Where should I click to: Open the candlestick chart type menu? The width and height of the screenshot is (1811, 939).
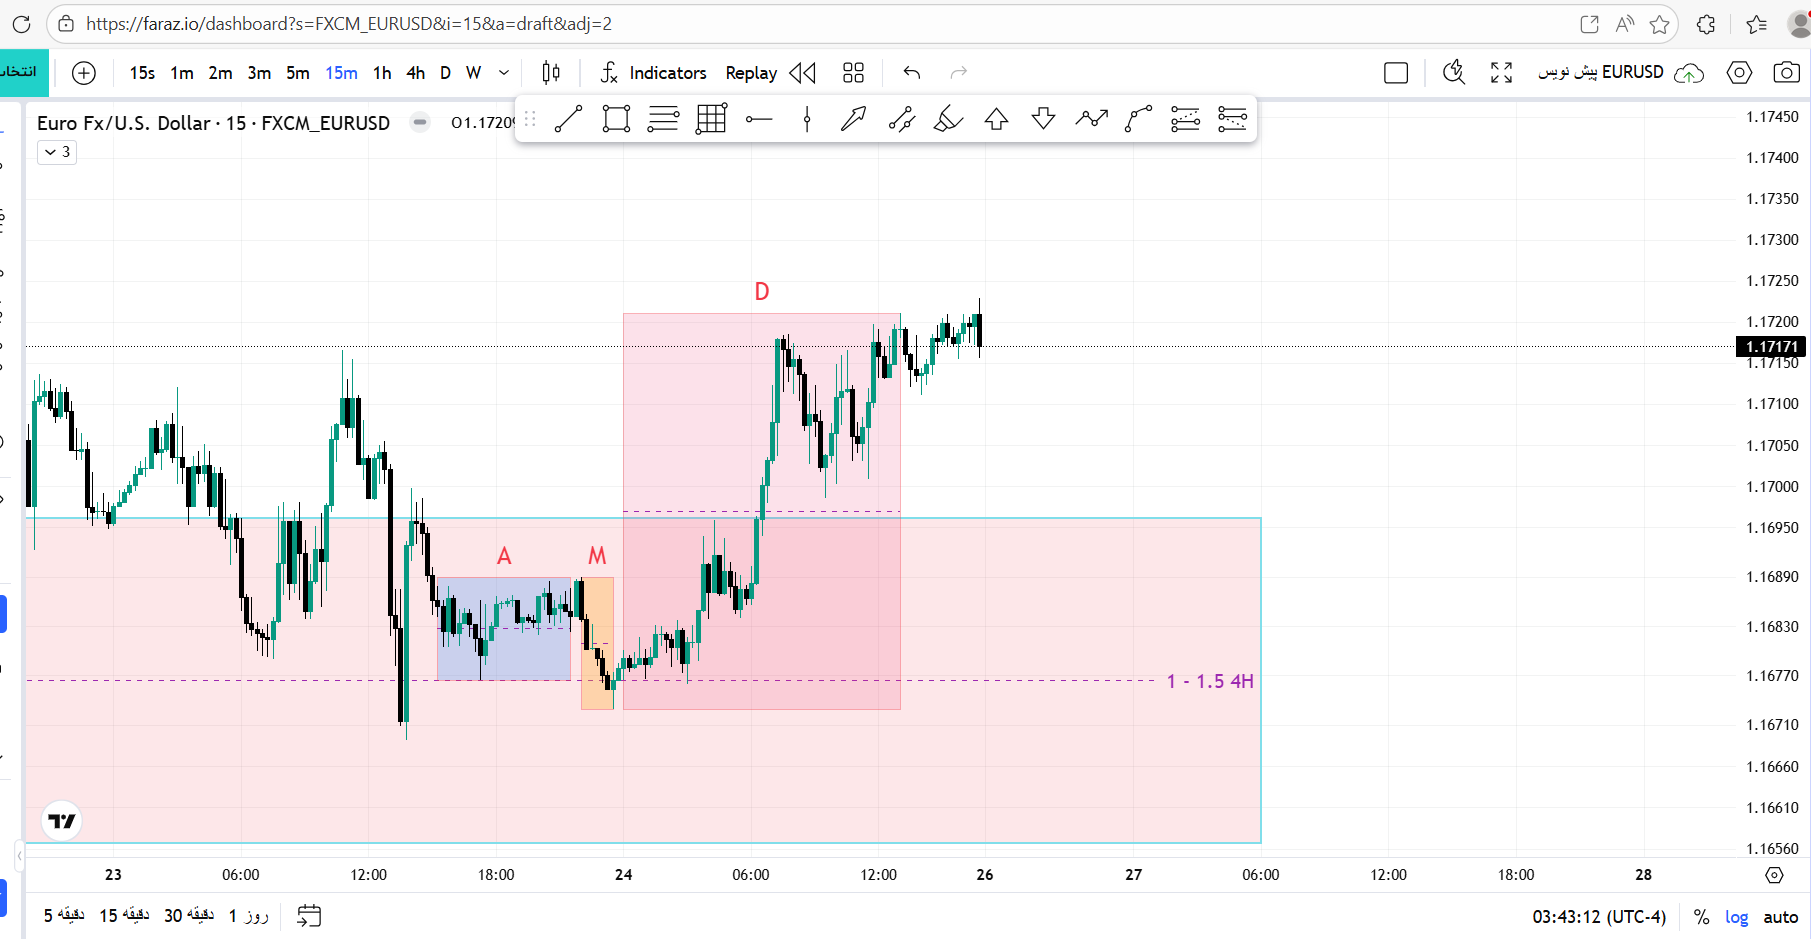pyautogui.click(x=551, y=73)
